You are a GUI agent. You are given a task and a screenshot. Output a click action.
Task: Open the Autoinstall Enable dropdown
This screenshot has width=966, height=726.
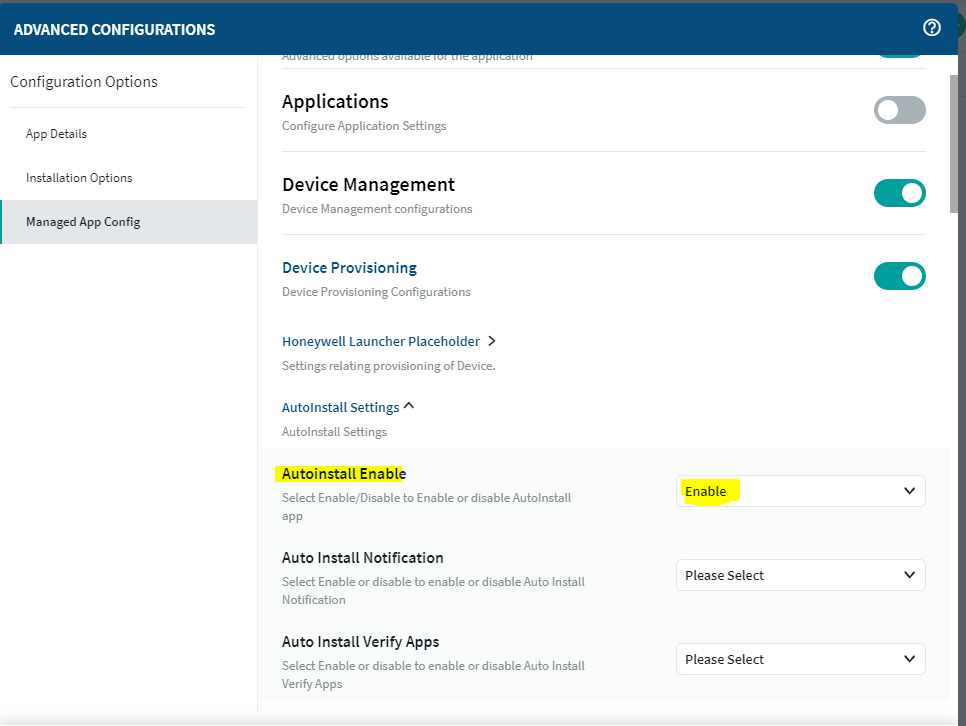point(800,491)
